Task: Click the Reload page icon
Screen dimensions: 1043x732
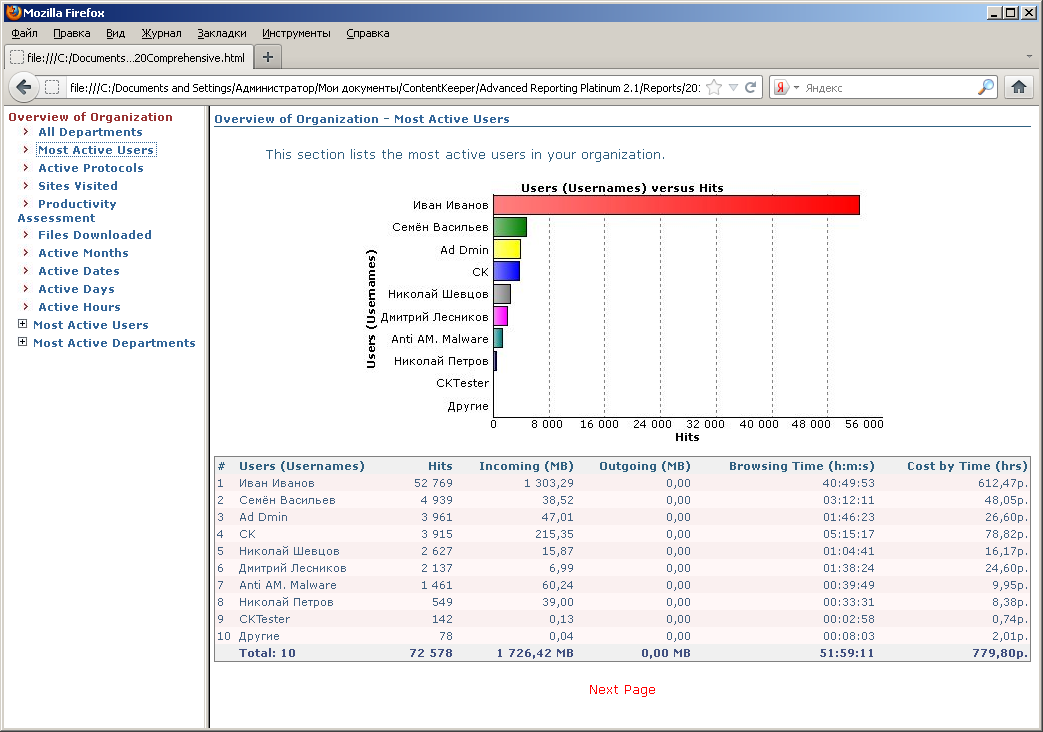Action: click(x=751, y=88)
